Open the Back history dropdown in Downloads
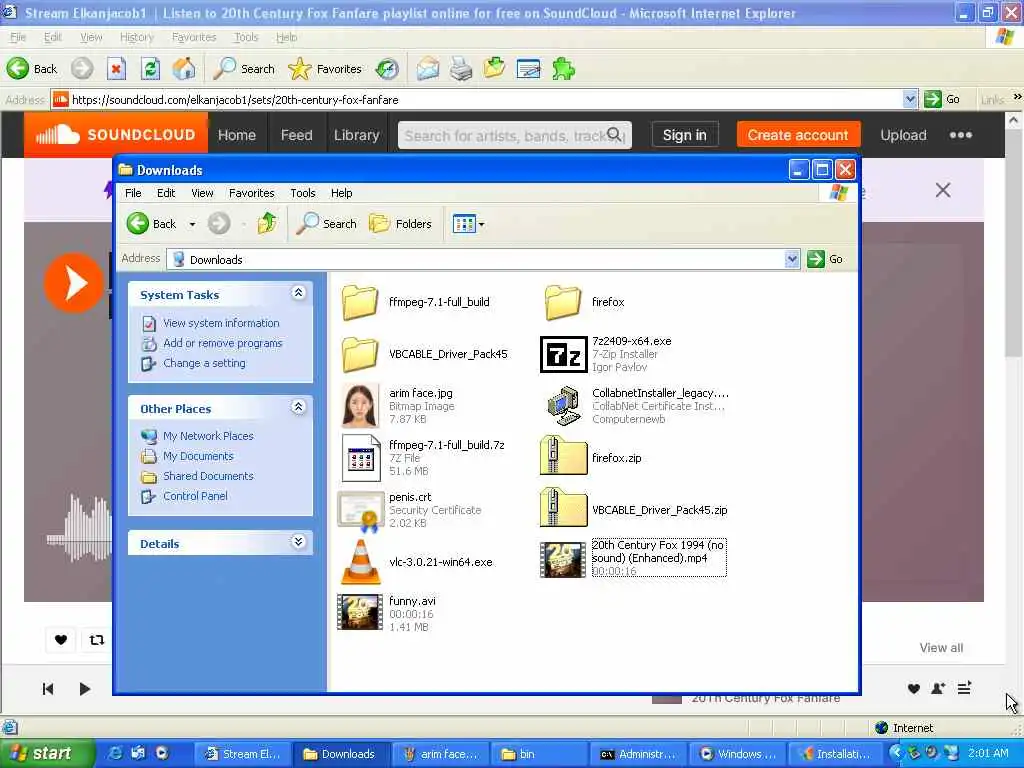Image resolution: width=1024 pixels, height=768 pixels. [192, 224]
